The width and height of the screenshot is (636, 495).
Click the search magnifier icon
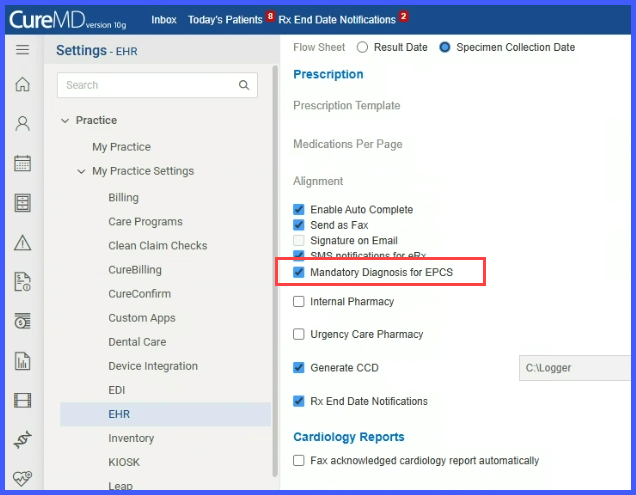[244, 85]
